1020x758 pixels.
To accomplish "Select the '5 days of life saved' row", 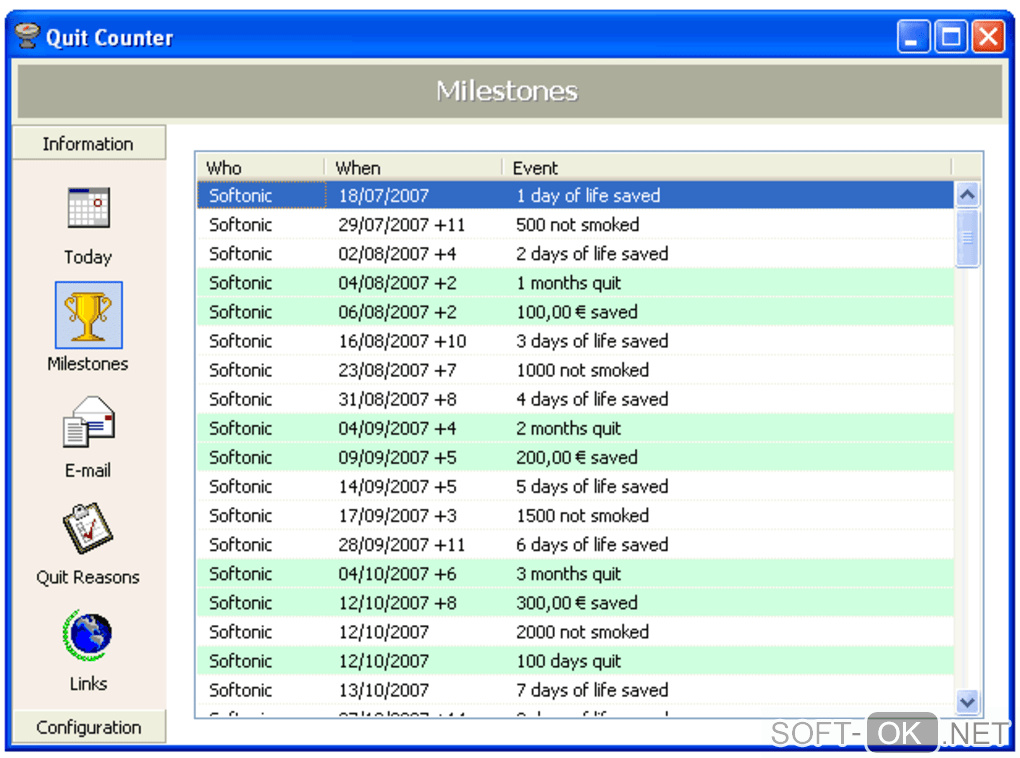I will (x=576, y=486).
